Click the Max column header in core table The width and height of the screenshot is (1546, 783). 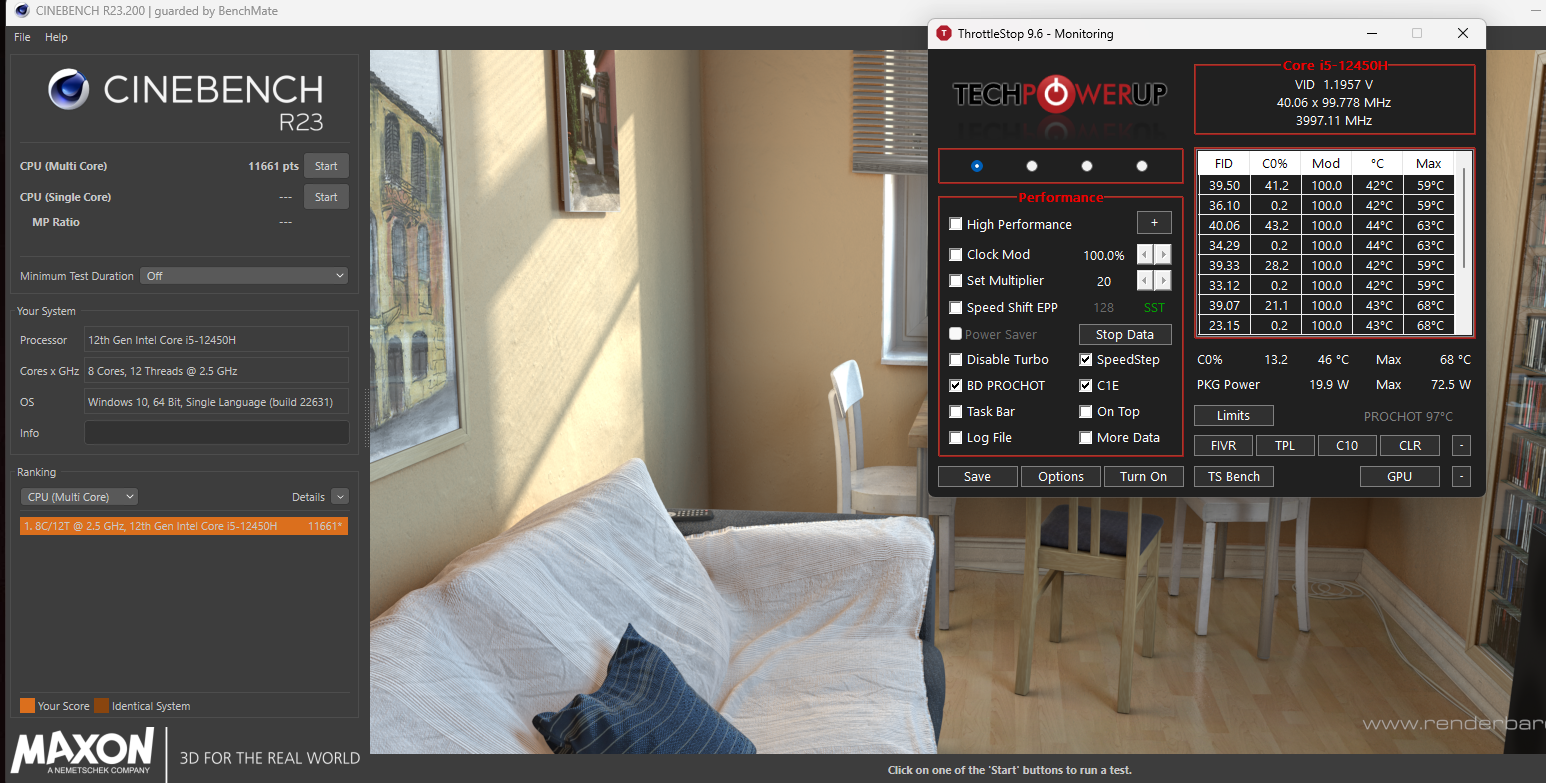1429,163
